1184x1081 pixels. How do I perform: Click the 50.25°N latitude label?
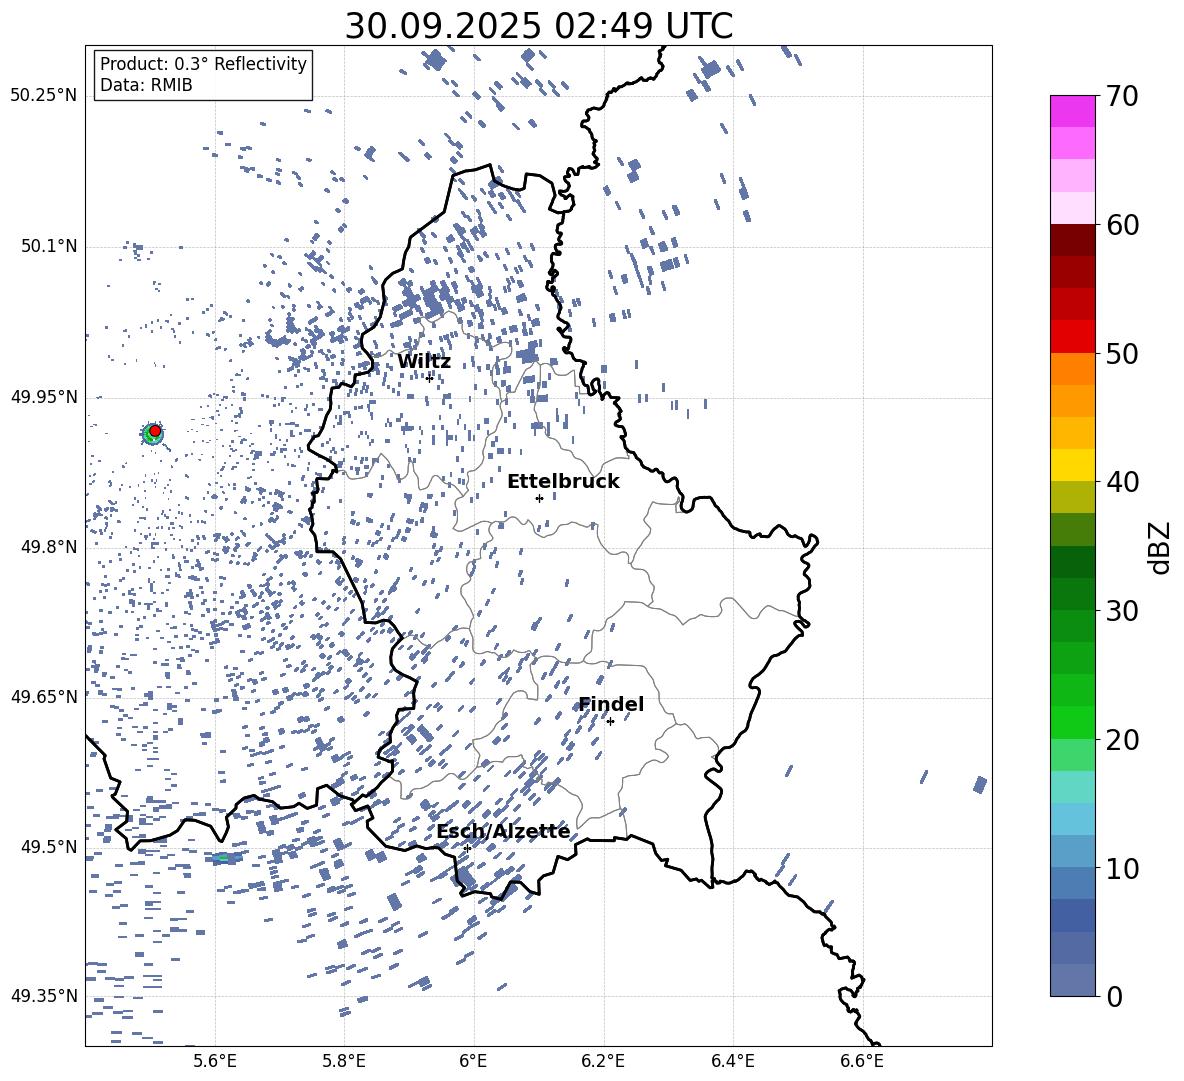tap(44, 96)
